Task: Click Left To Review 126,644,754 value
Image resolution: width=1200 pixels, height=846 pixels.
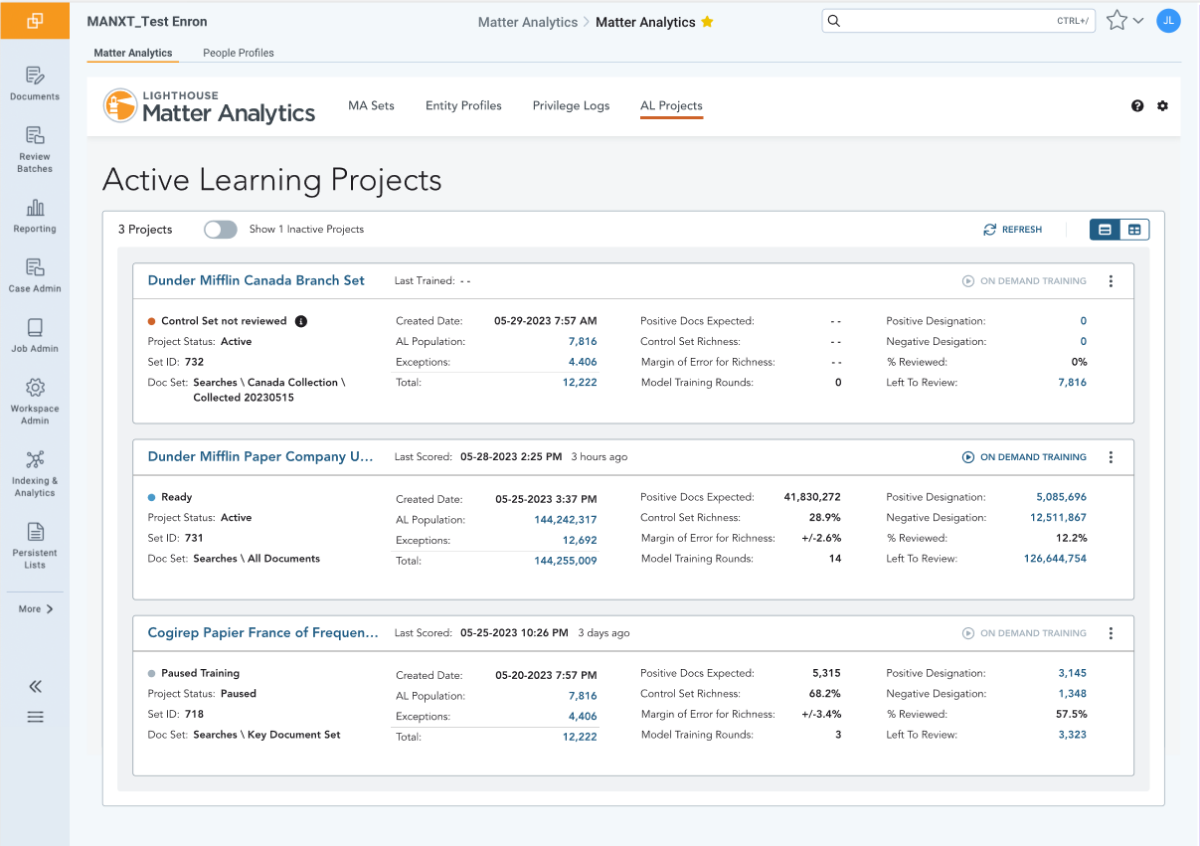Action: point(1055,559)
